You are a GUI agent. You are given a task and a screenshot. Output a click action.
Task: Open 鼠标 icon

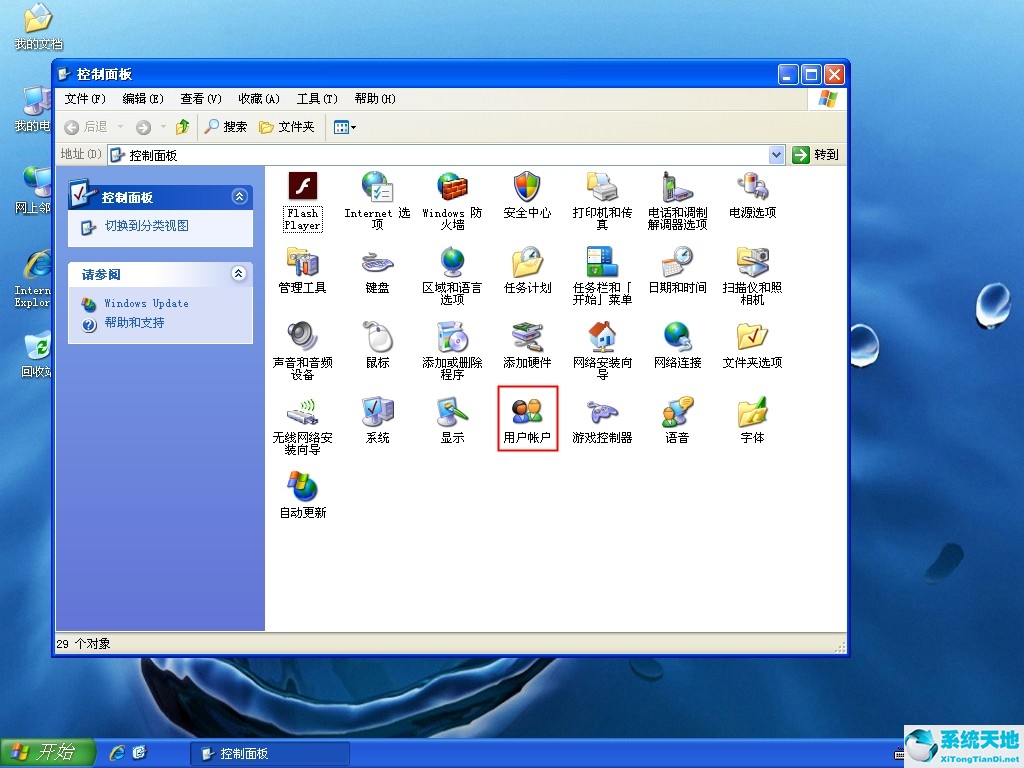377,345
